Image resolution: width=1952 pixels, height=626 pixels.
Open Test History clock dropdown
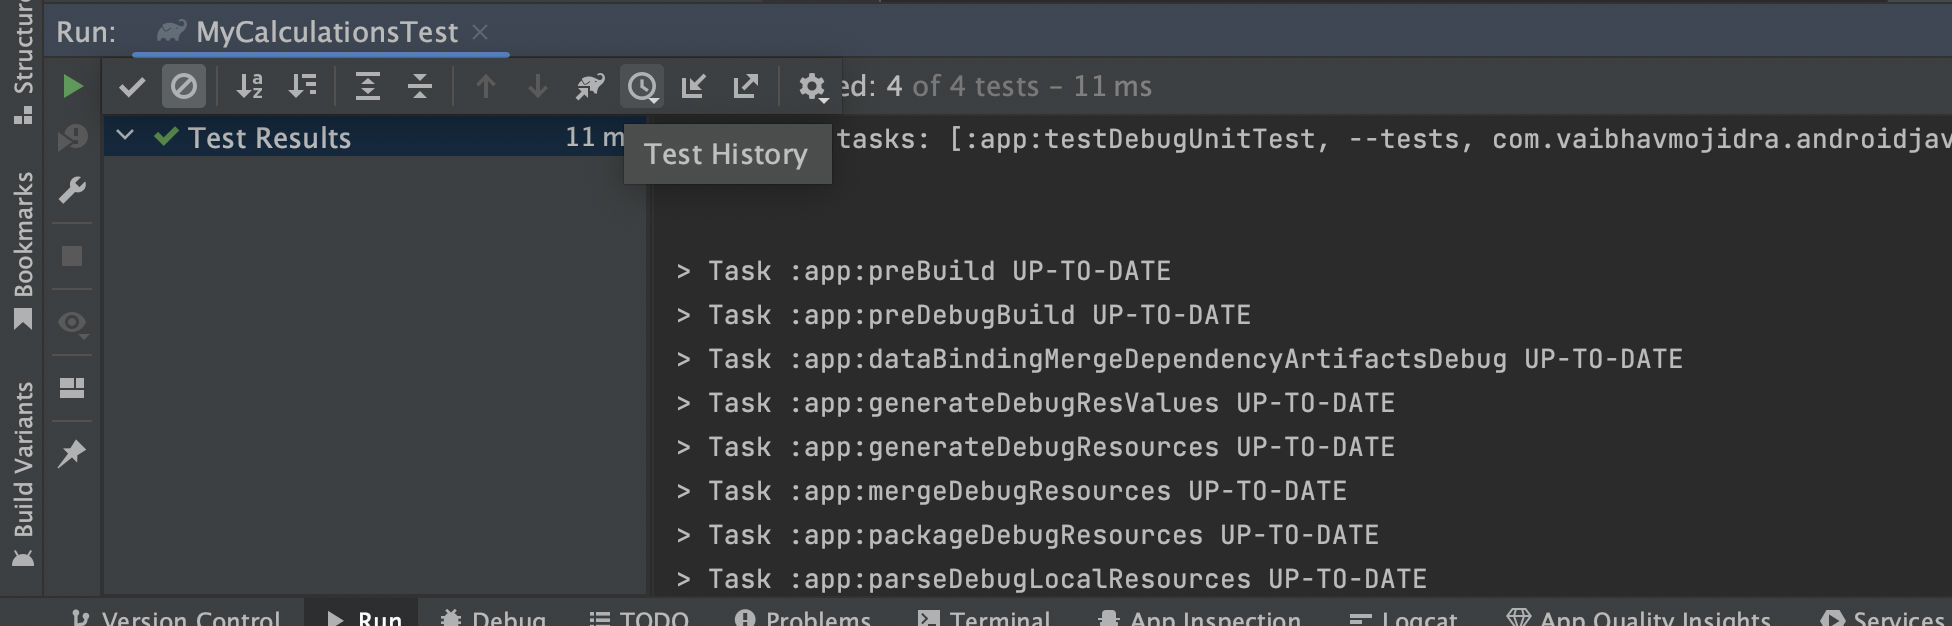(643, 87)
